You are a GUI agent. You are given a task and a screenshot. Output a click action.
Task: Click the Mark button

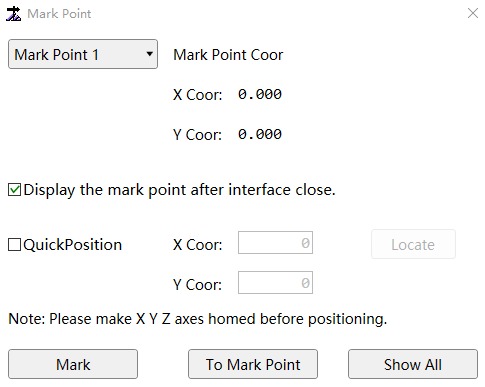point(73,364)
